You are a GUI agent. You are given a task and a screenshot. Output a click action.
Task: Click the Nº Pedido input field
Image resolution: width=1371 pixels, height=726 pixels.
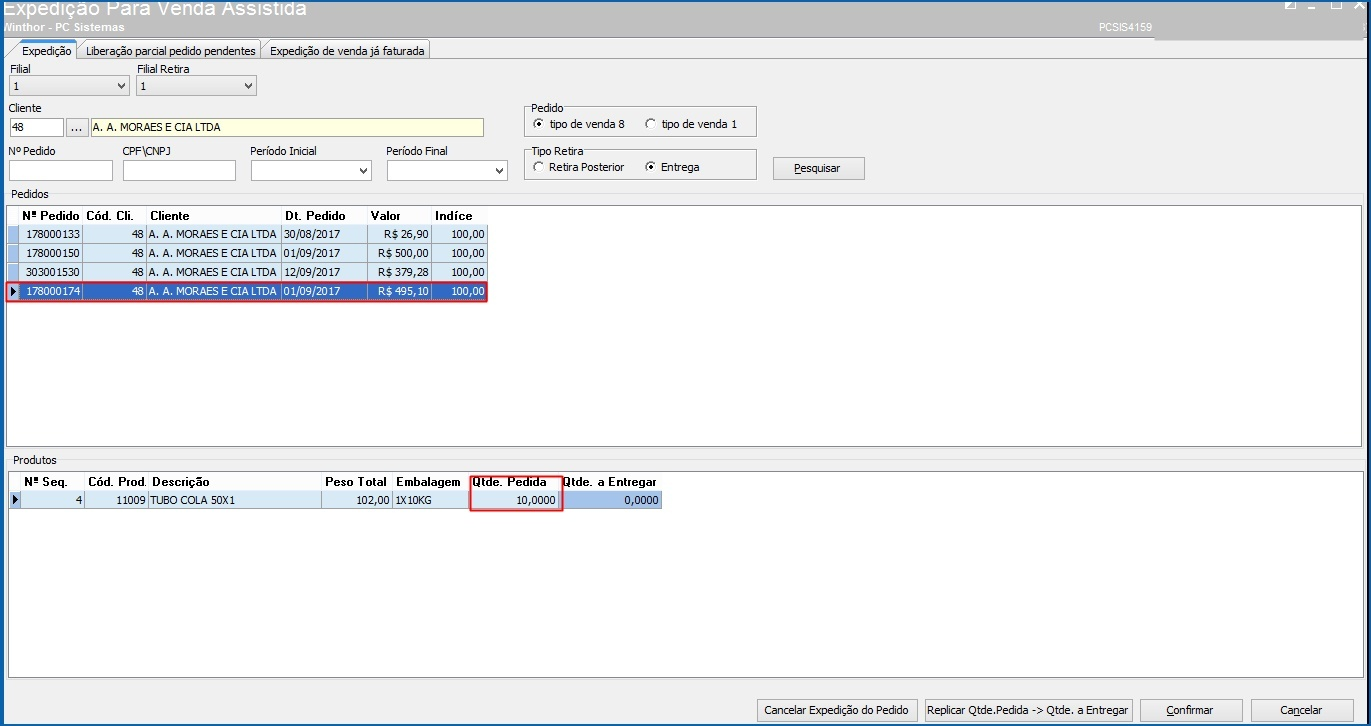pyautogui.click(x=61, y=171)
